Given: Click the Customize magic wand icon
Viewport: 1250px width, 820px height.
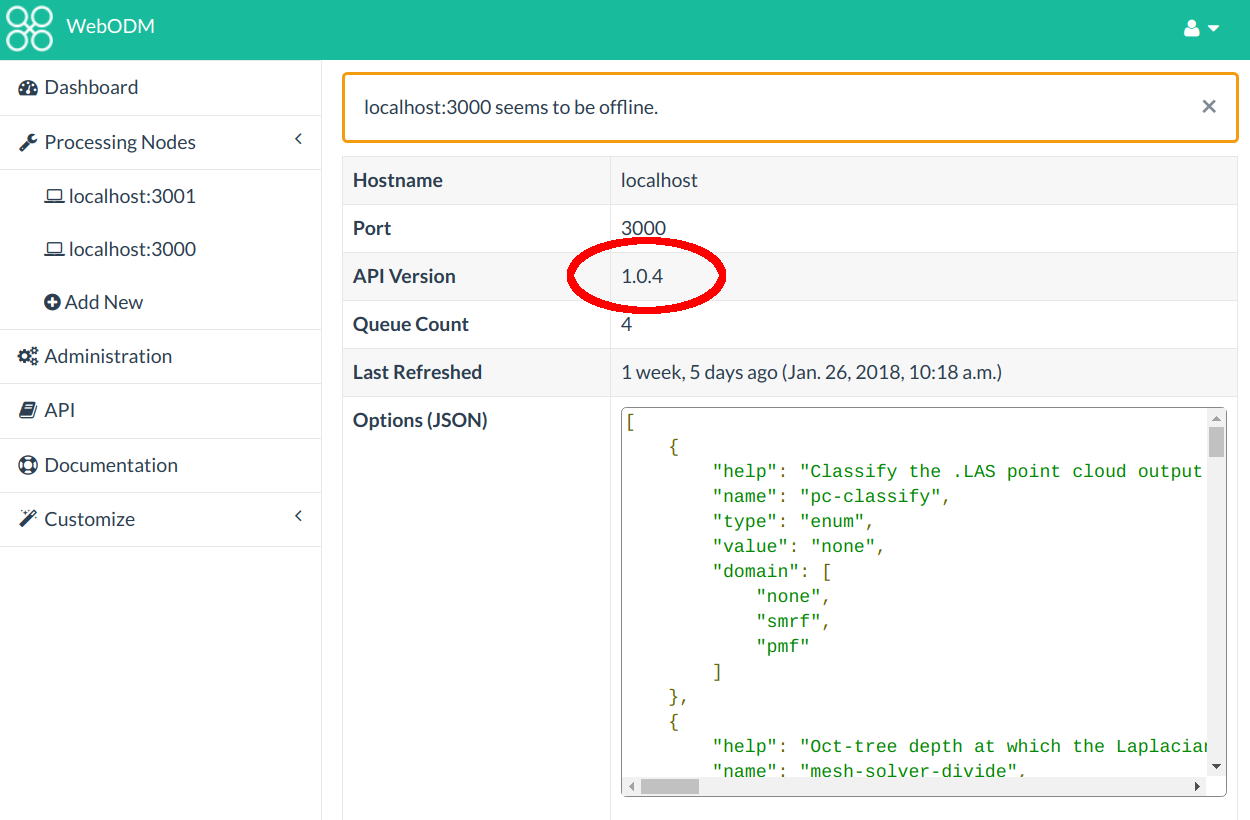Looking at the screenshot, I should pyautogui.click(x=28, y=520).
